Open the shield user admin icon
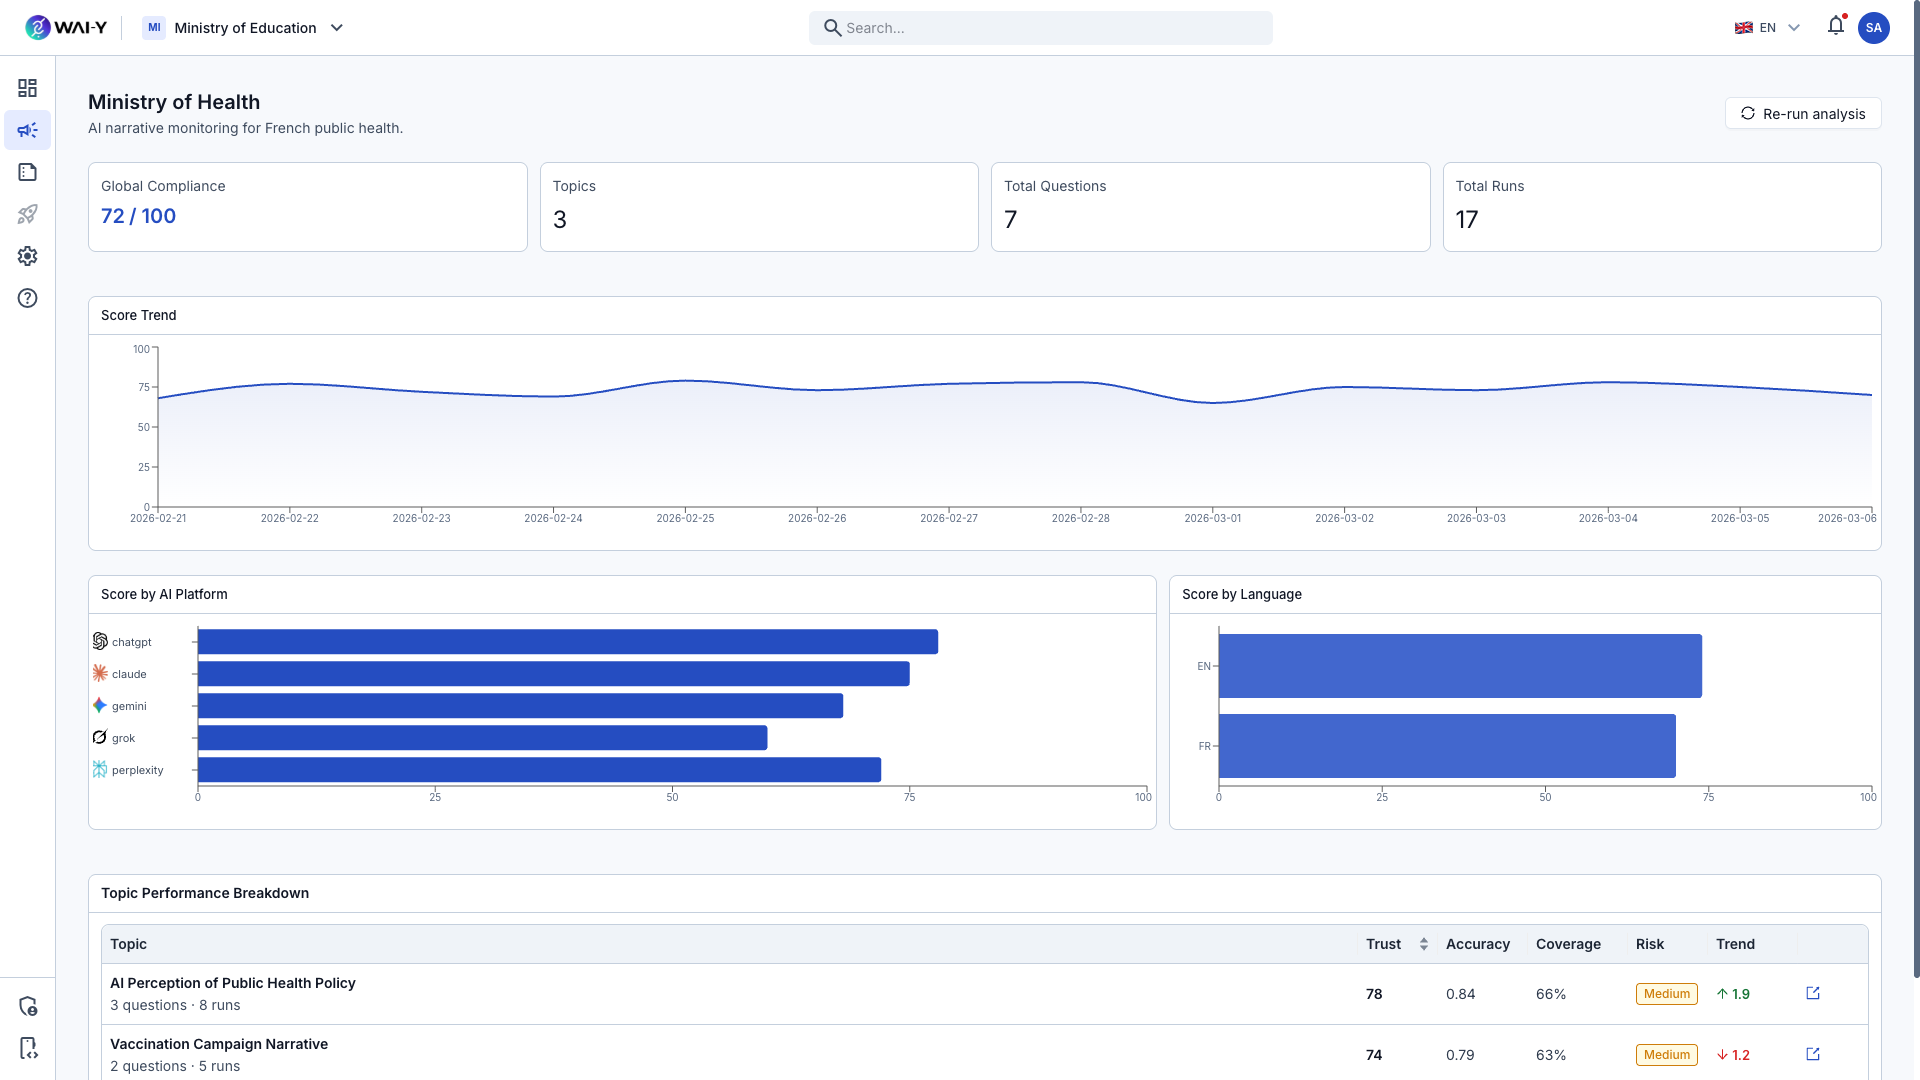1920x1080 pixels. tap(27, 1005)
